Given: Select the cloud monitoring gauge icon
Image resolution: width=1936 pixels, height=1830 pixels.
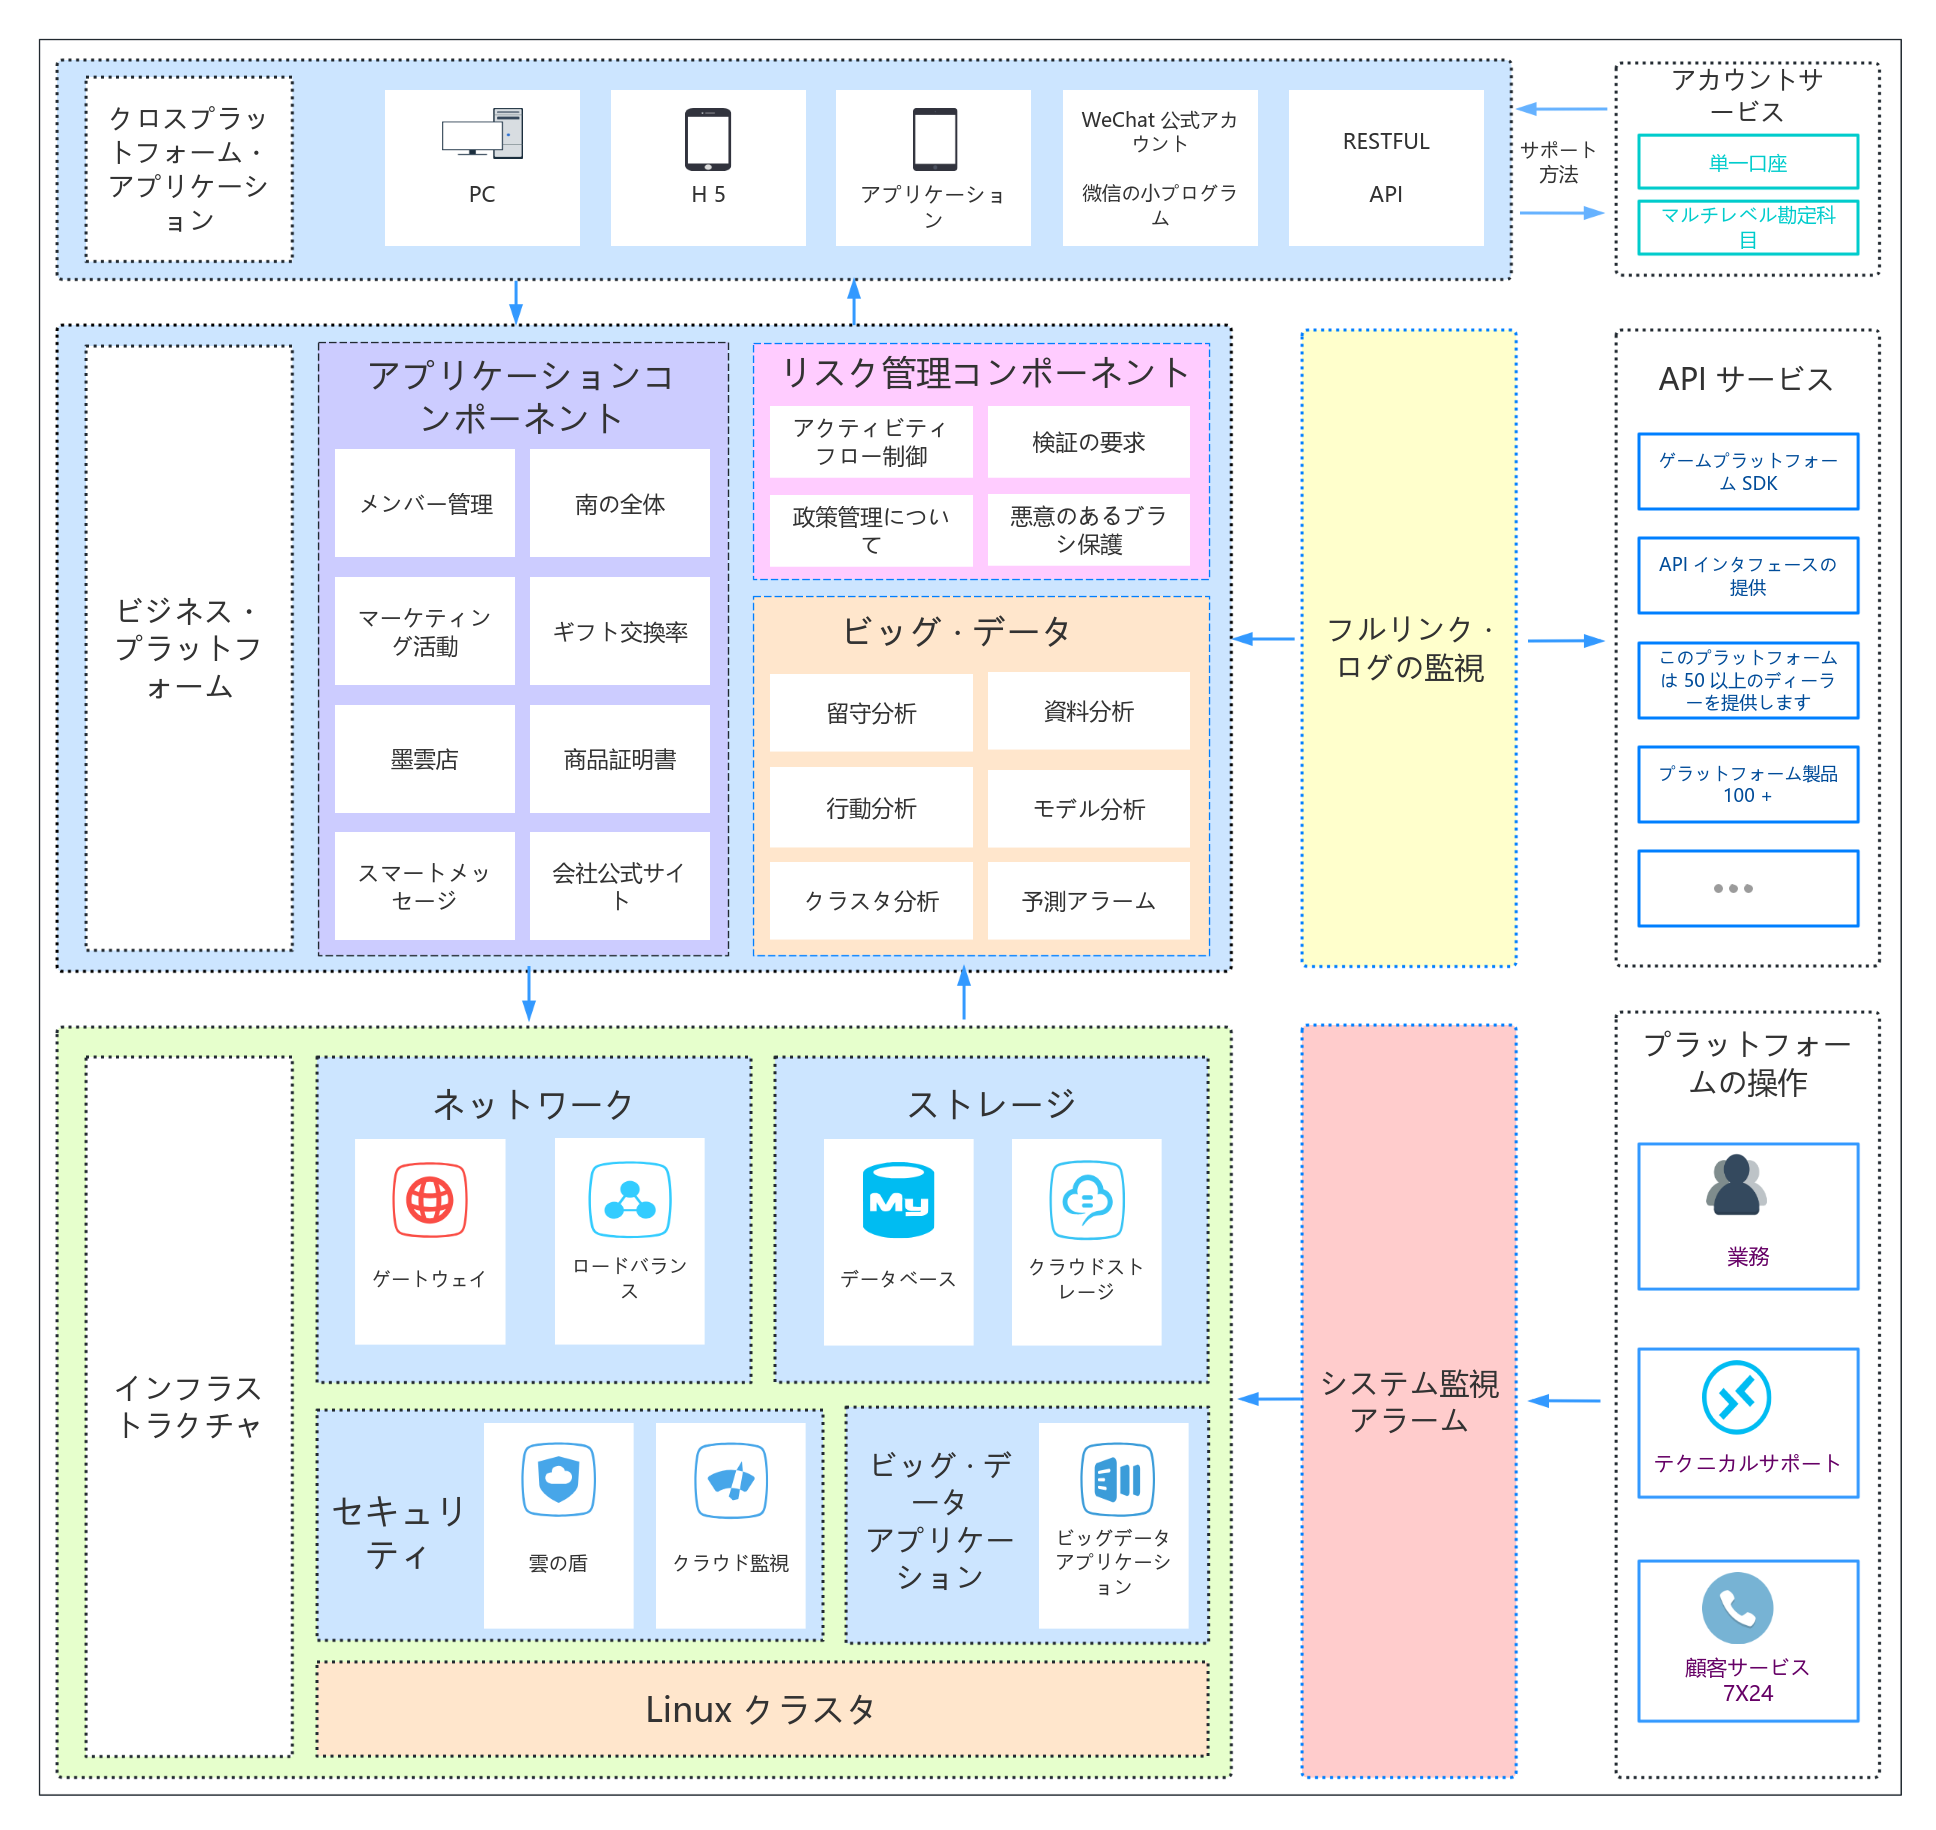Looking at the screenshot, I should point(731,1480).
